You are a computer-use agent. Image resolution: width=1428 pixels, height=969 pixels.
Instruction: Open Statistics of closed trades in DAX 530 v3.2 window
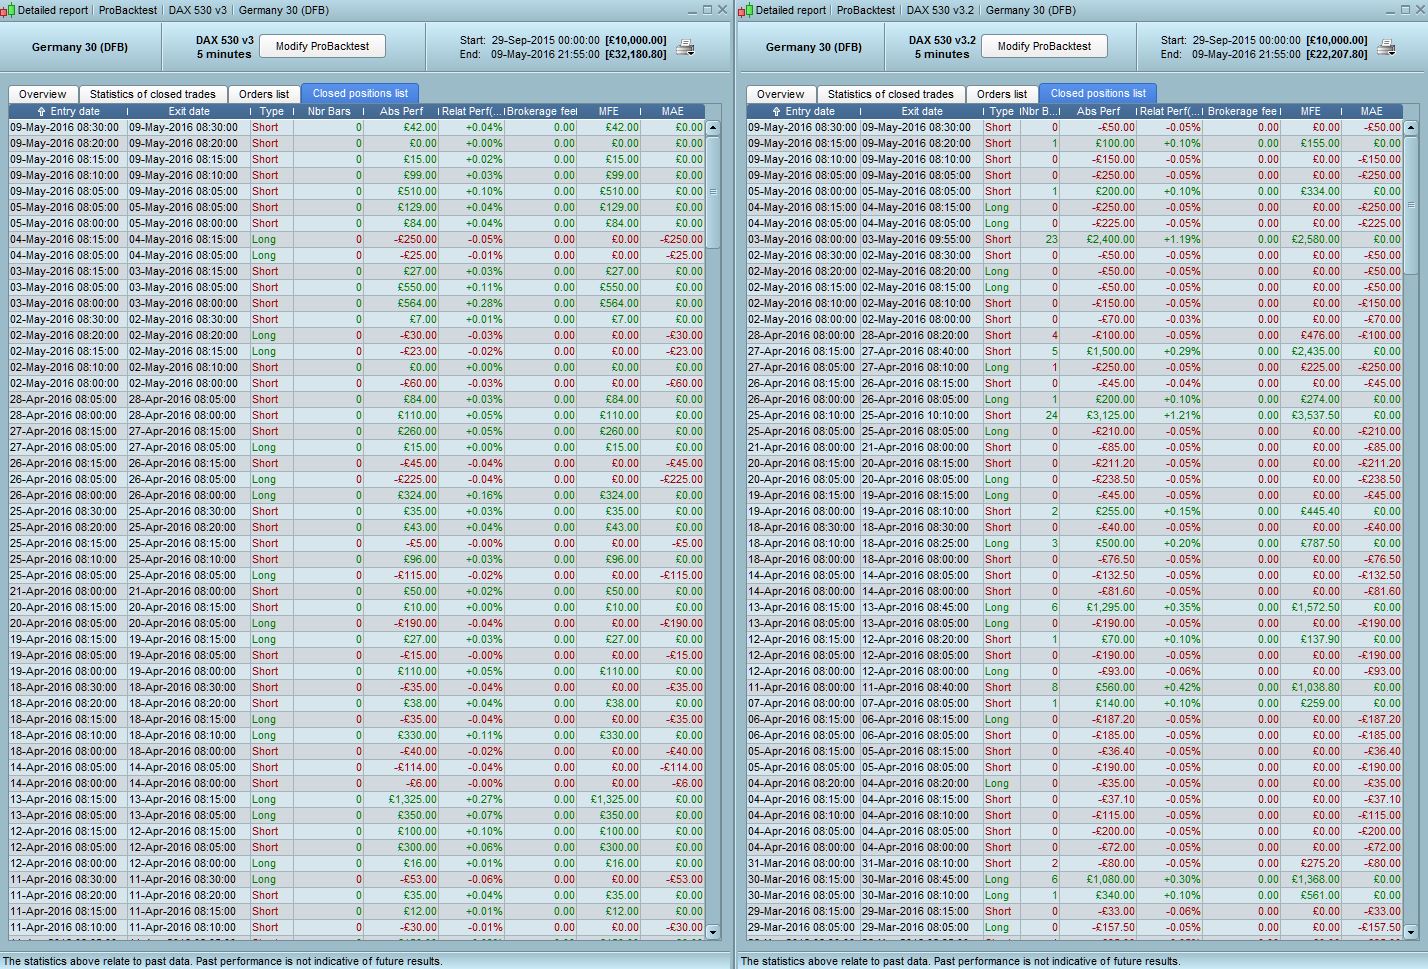click(x=891, y=94)
